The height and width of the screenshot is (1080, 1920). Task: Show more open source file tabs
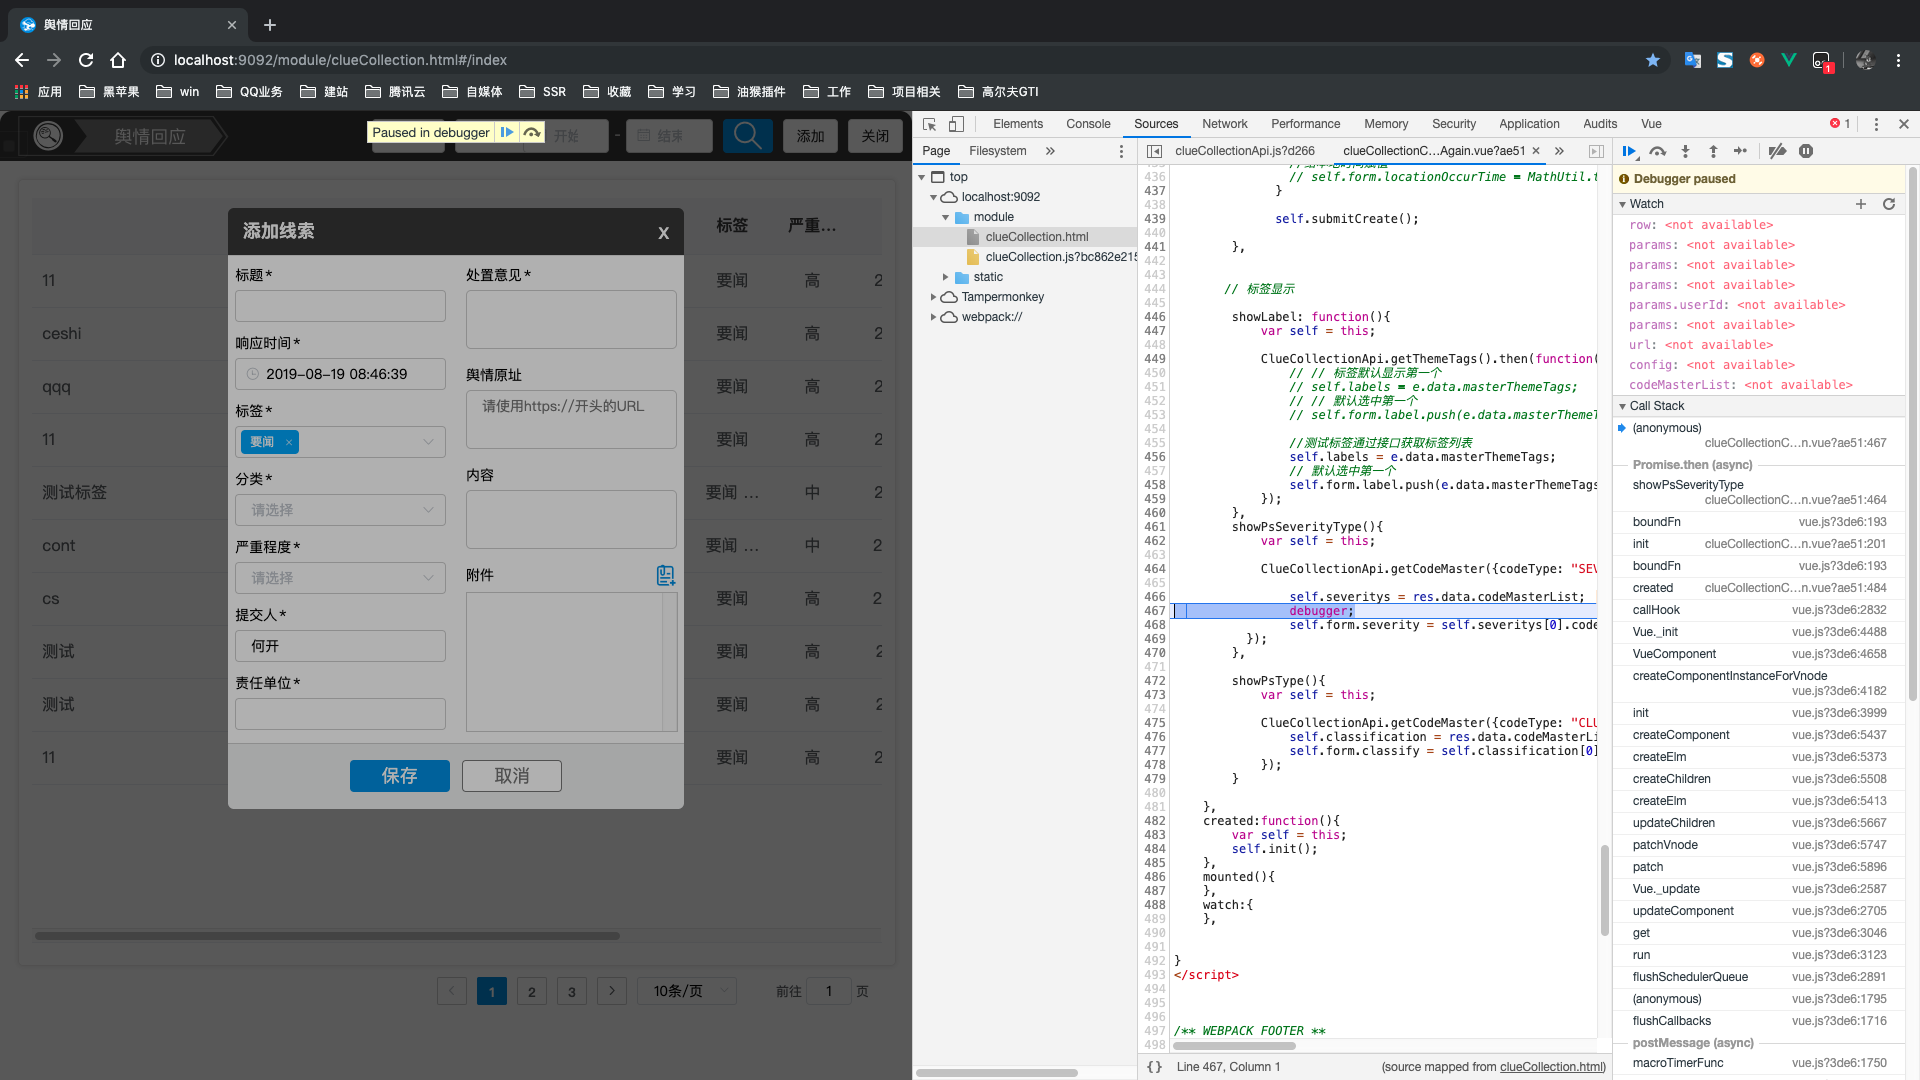pyautogui.click(x=1559, y=151)
